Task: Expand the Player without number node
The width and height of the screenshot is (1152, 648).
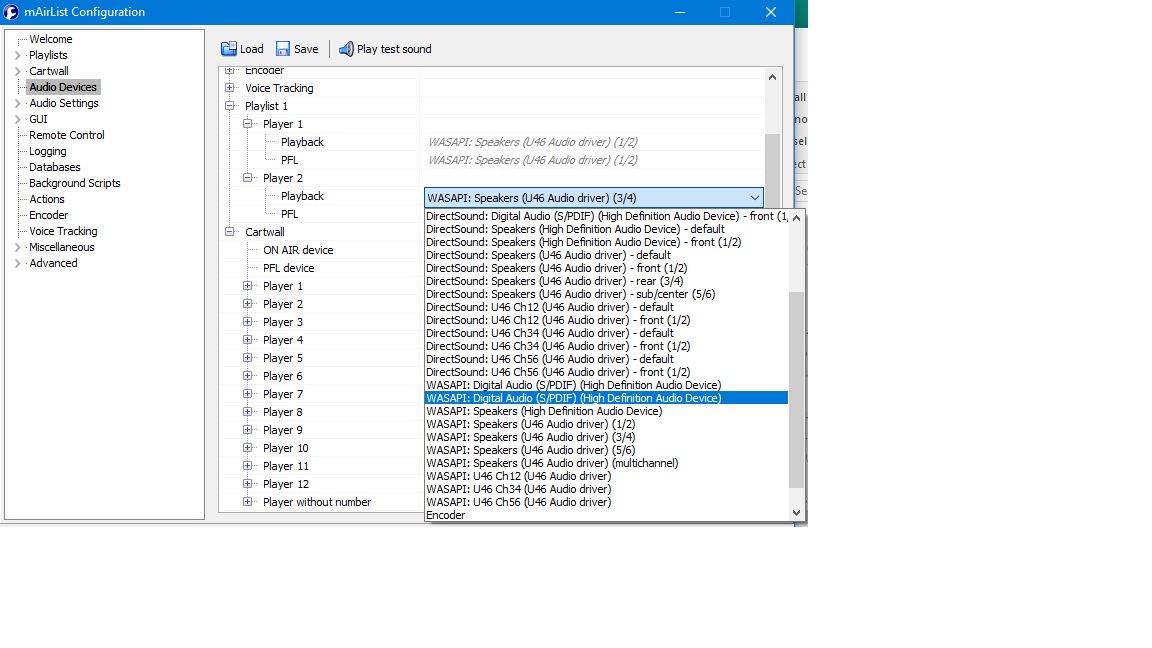Action: coord(248,502)
